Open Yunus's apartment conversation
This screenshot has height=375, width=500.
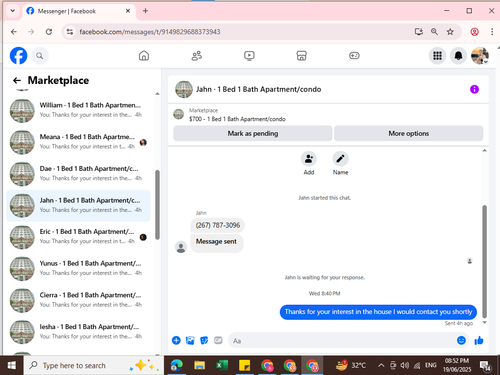click(78, 268)
